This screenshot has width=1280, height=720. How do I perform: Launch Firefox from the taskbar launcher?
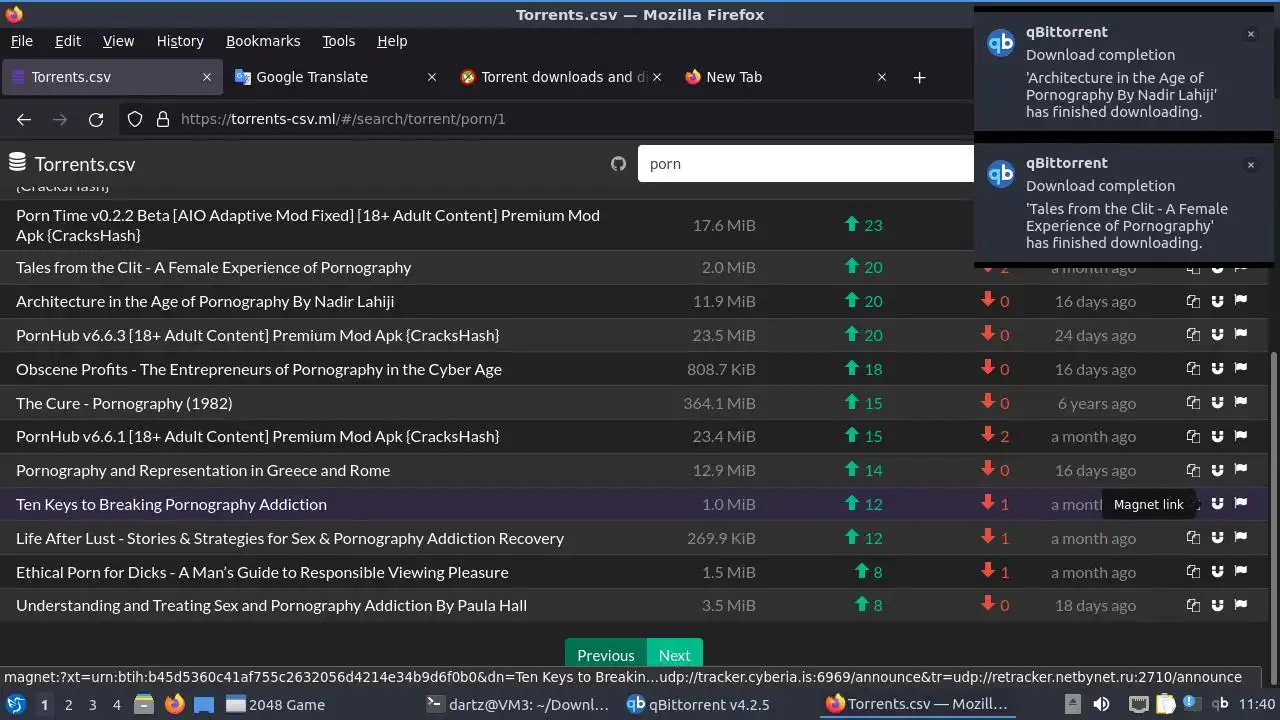tap(174, 704)
